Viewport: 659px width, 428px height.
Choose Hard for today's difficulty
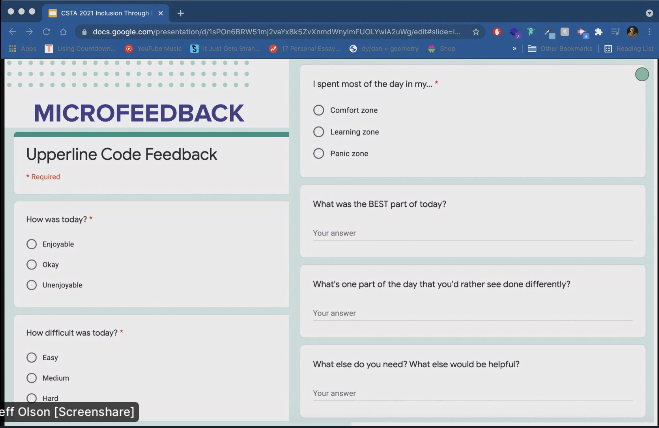[32, 398]
